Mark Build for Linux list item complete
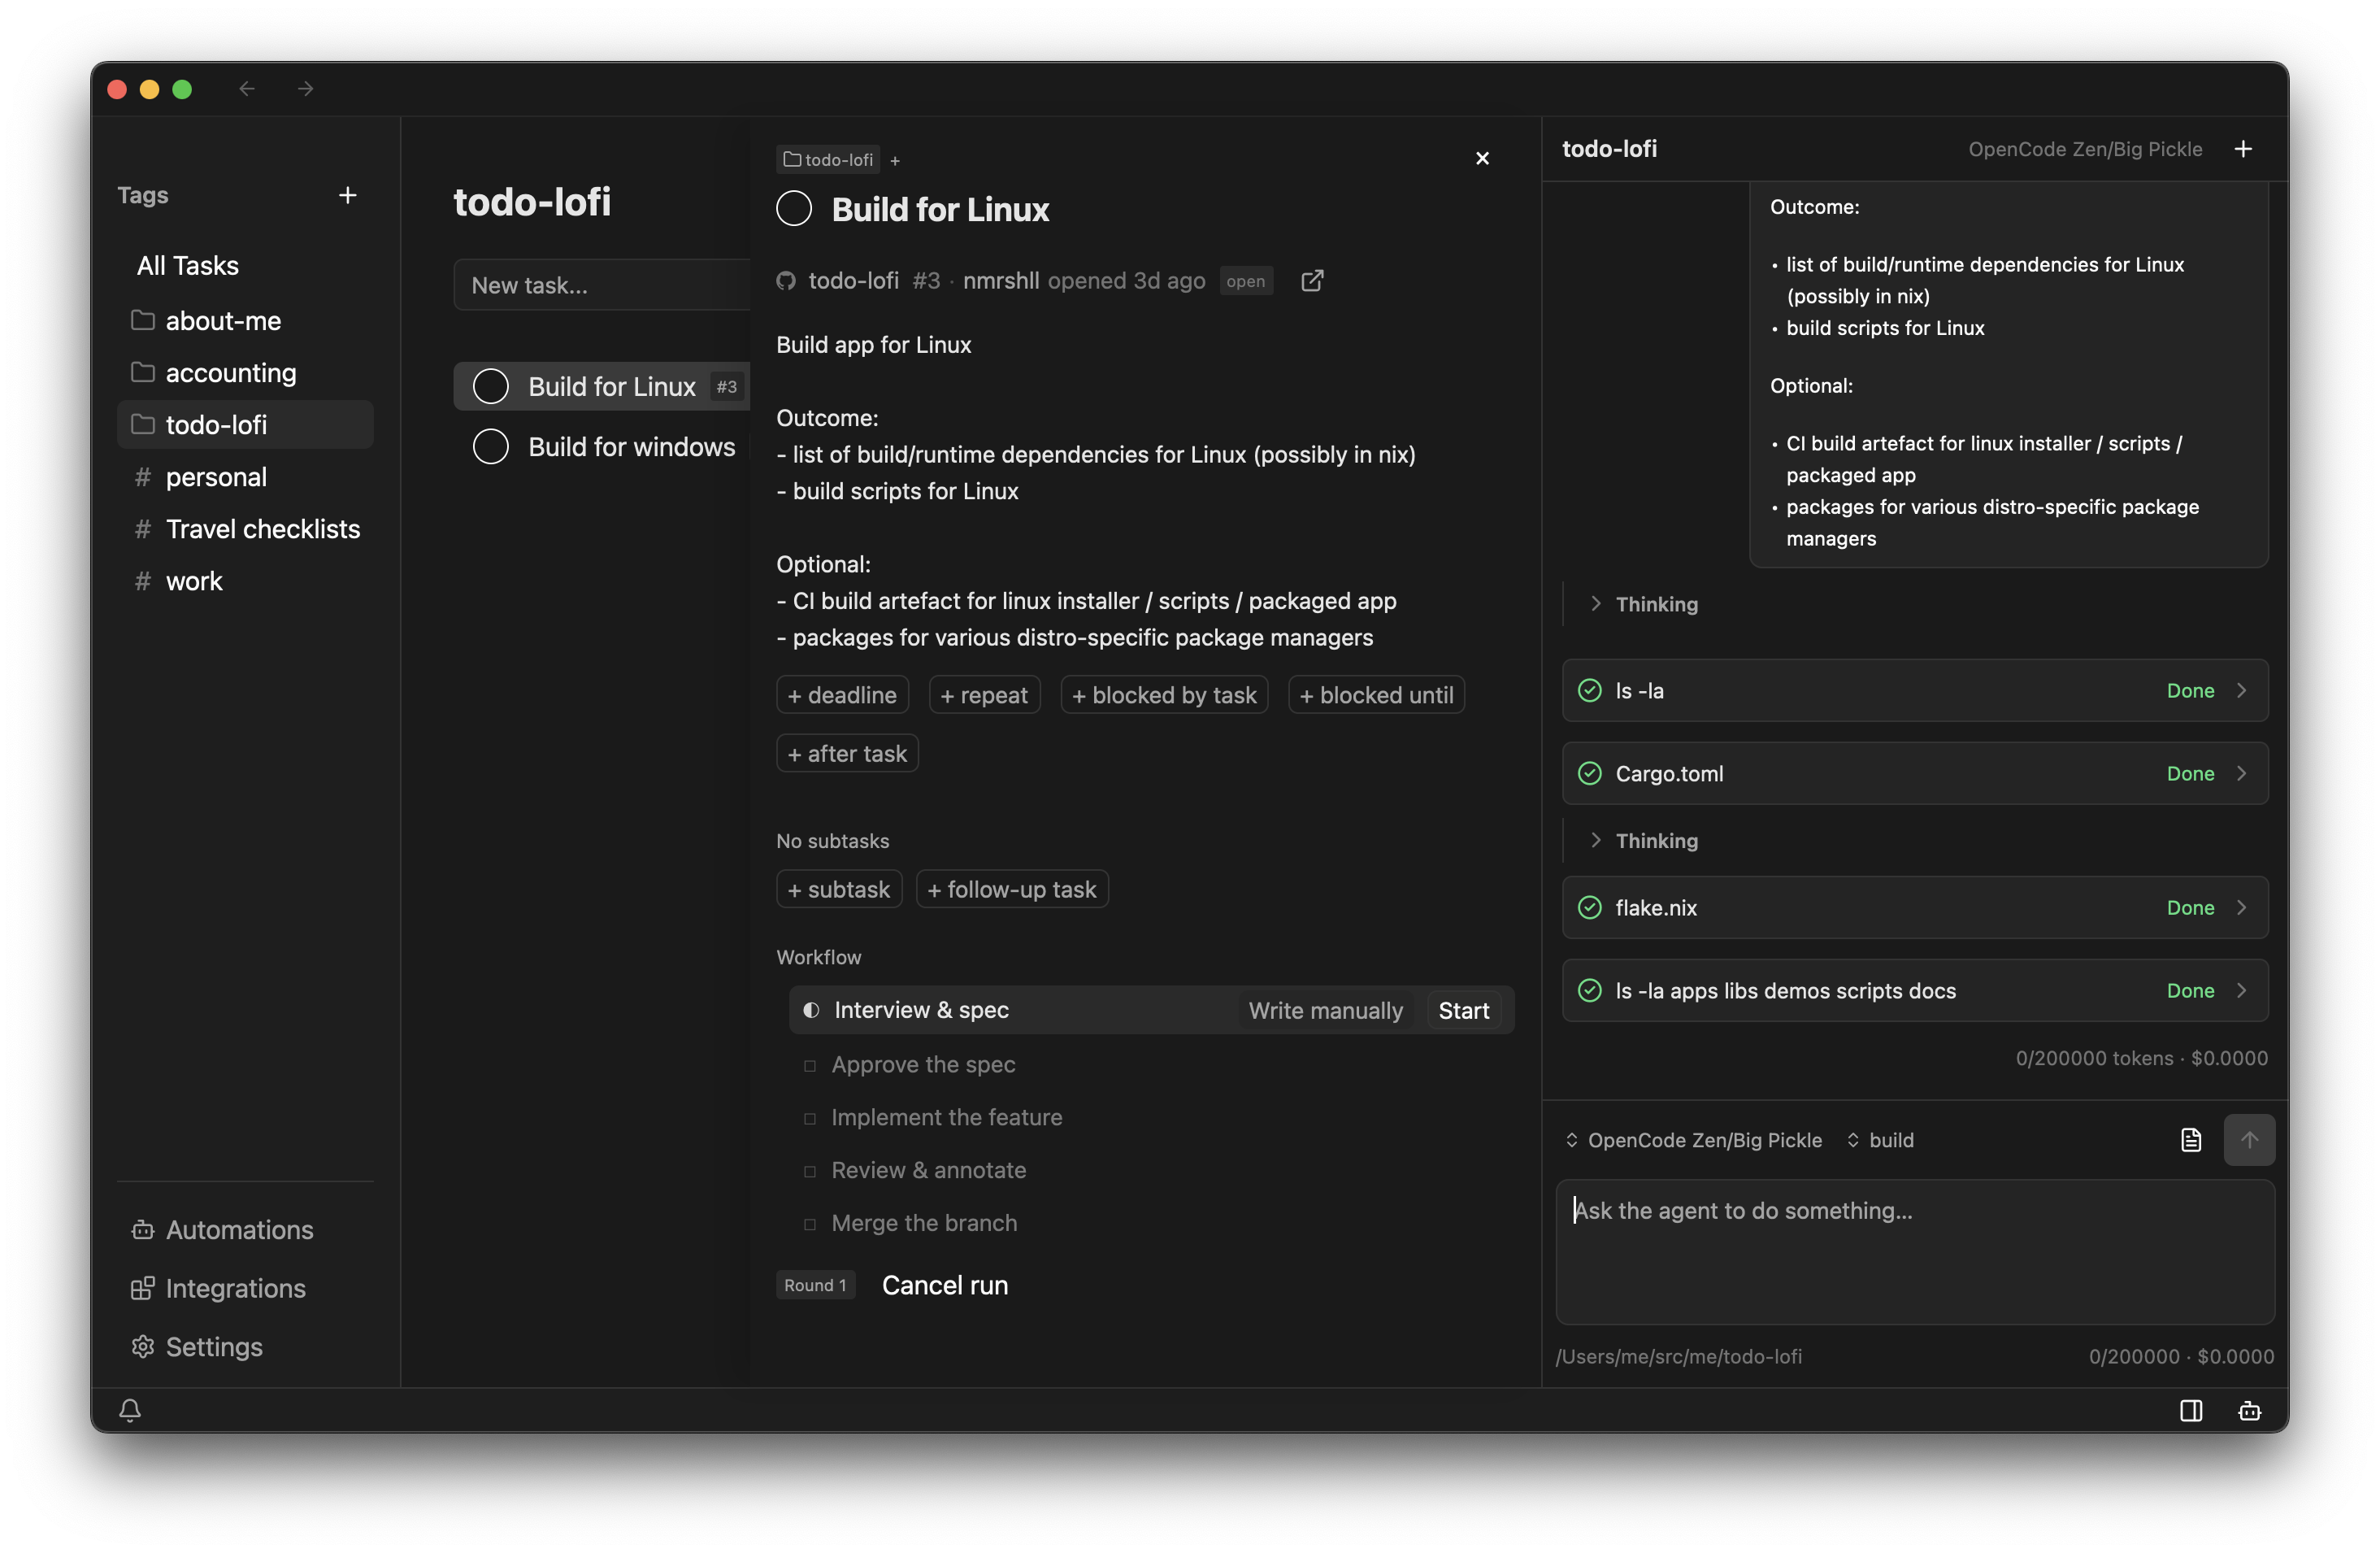Viewport: 2380px width, 1553px height. pos(491,386)
